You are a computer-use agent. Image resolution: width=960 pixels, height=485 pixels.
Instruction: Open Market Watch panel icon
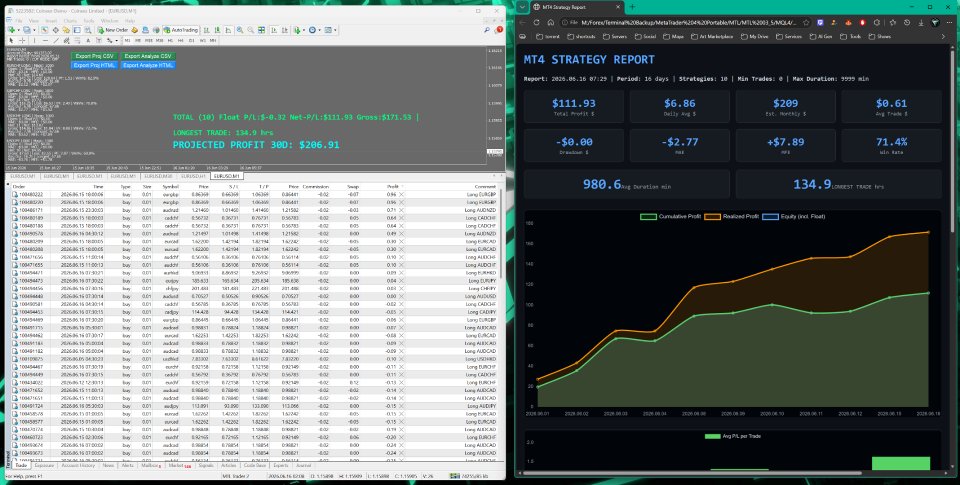pyautogui.click(x=44, y=30)
